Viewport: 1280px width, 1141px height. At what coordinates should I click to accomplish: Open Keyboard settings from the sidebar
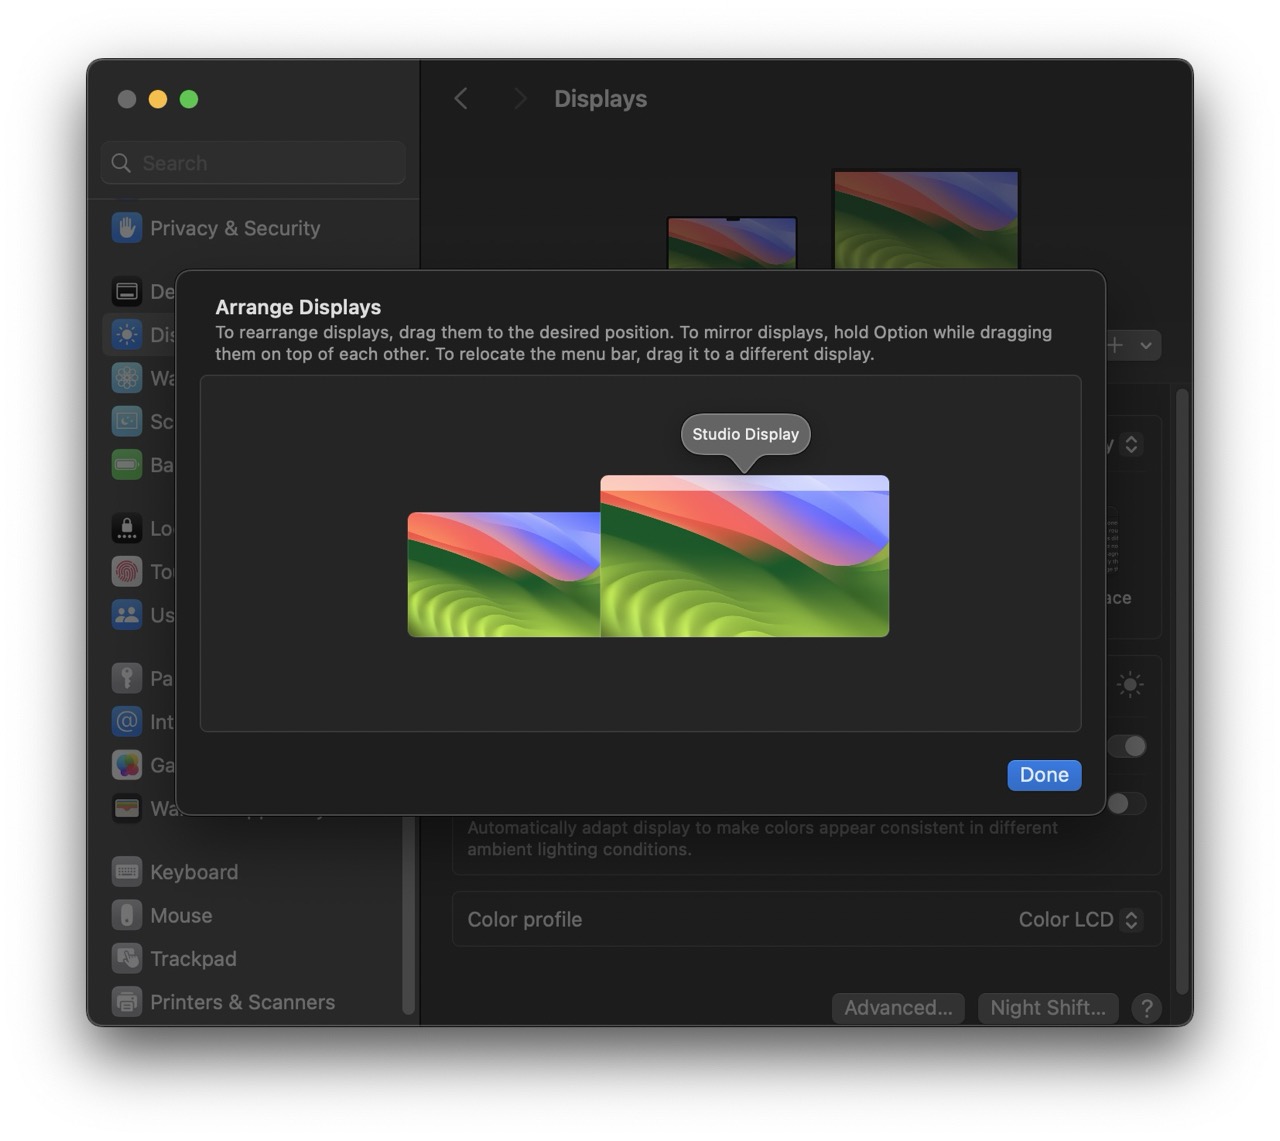pyautogui.click(x=194, y=872)
